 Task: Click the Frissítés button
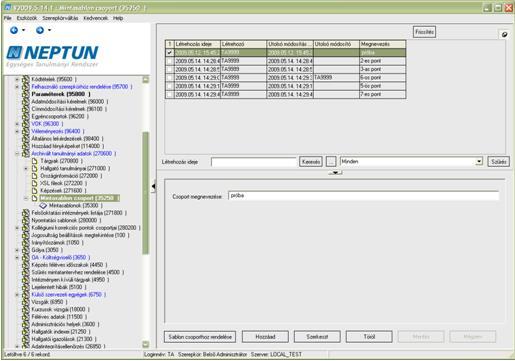click(424, 32)
